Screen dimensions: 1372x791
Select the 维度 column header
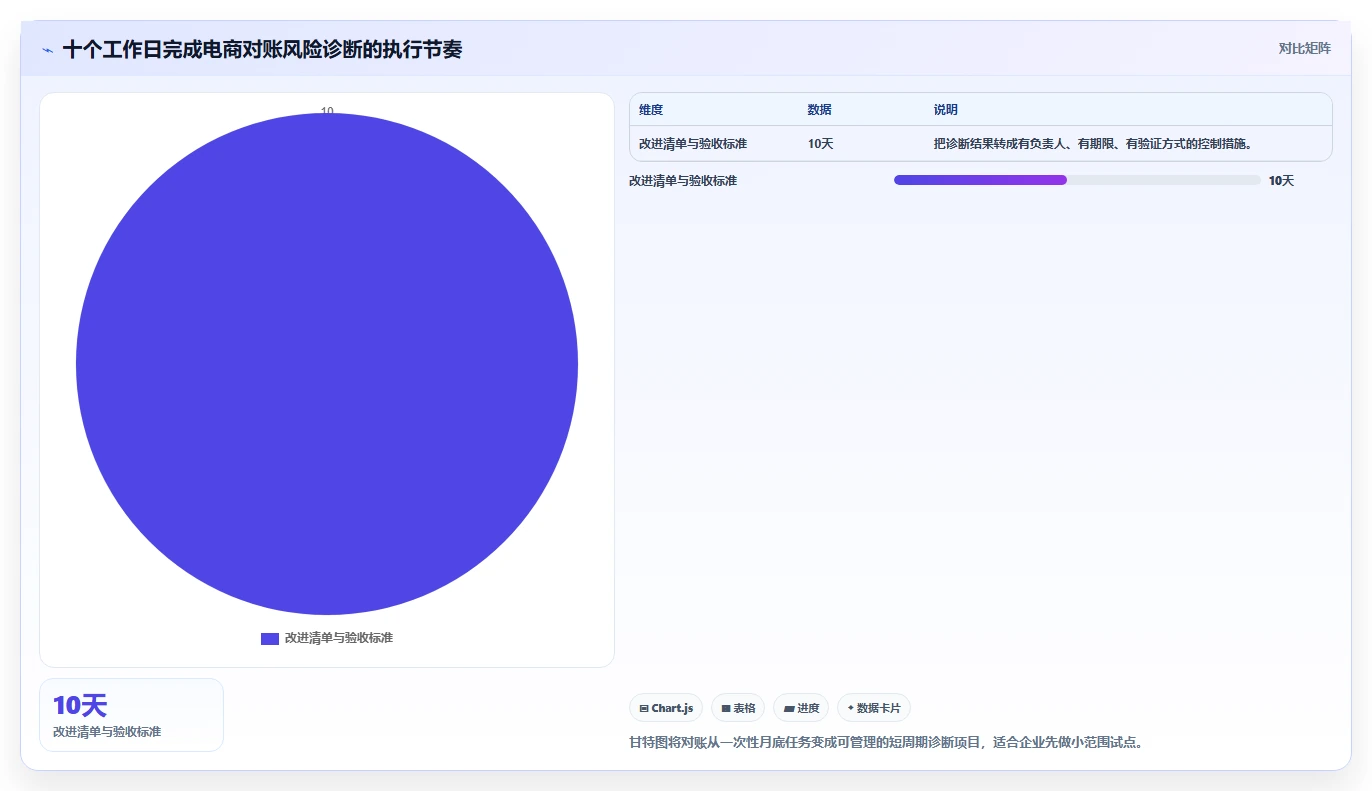coord(651,110)
